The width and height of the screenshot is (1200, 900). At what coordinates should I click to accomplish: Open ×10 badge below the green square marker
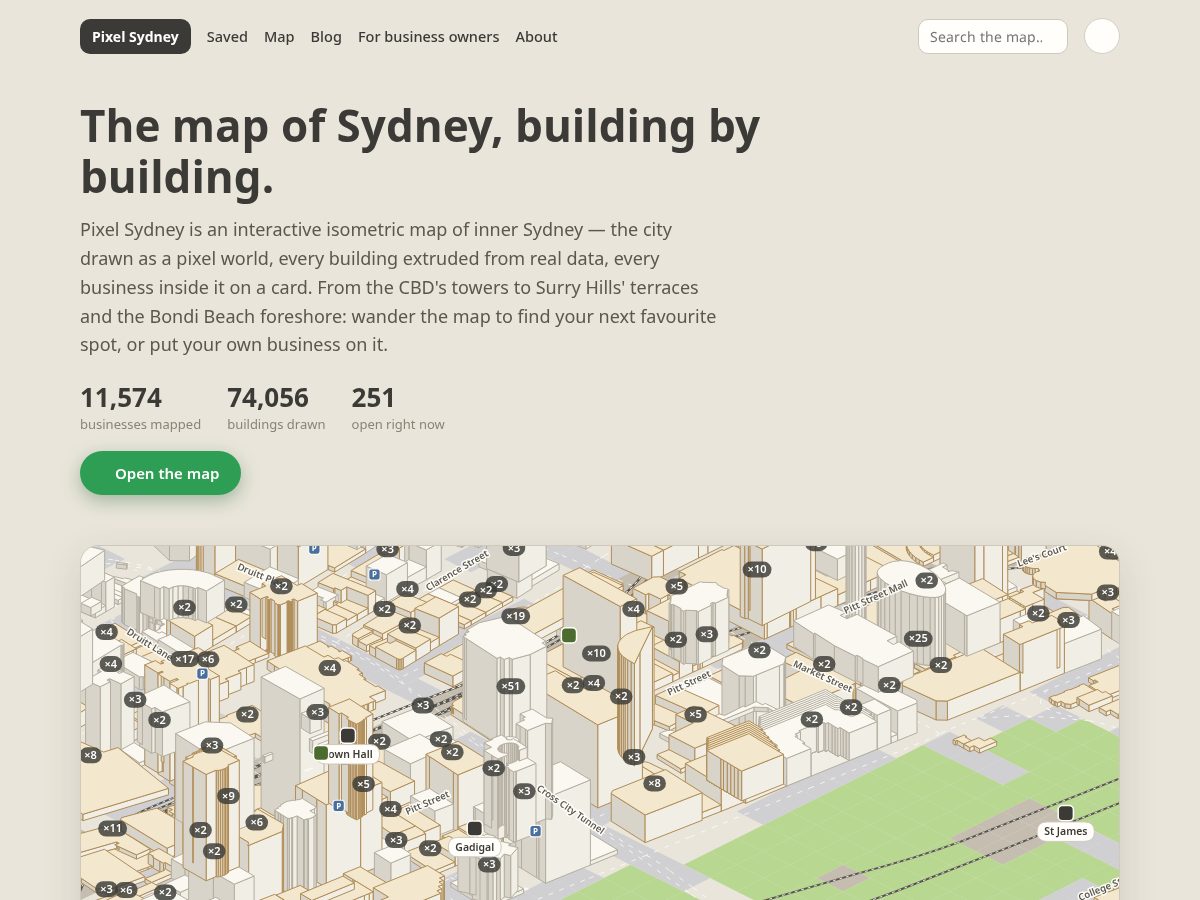[x=596, y=653]
